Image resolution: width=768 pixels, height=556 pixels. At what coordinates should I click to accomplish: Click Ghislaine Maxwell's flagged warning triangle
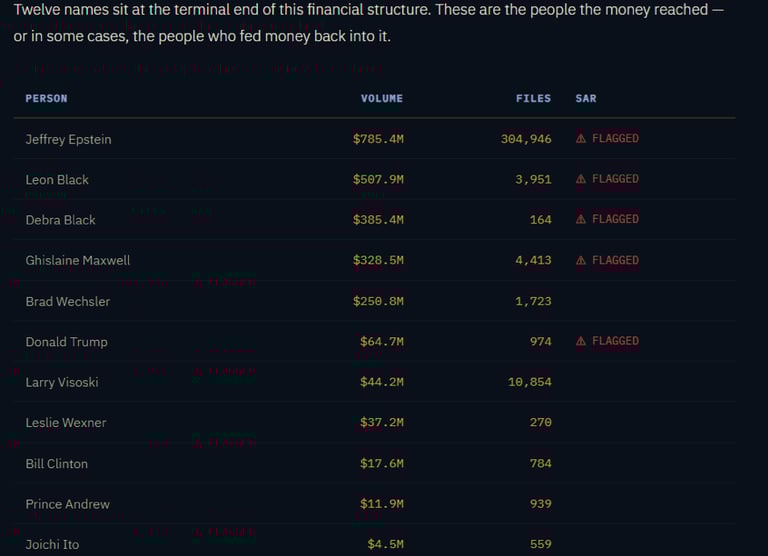coord(581,260)
